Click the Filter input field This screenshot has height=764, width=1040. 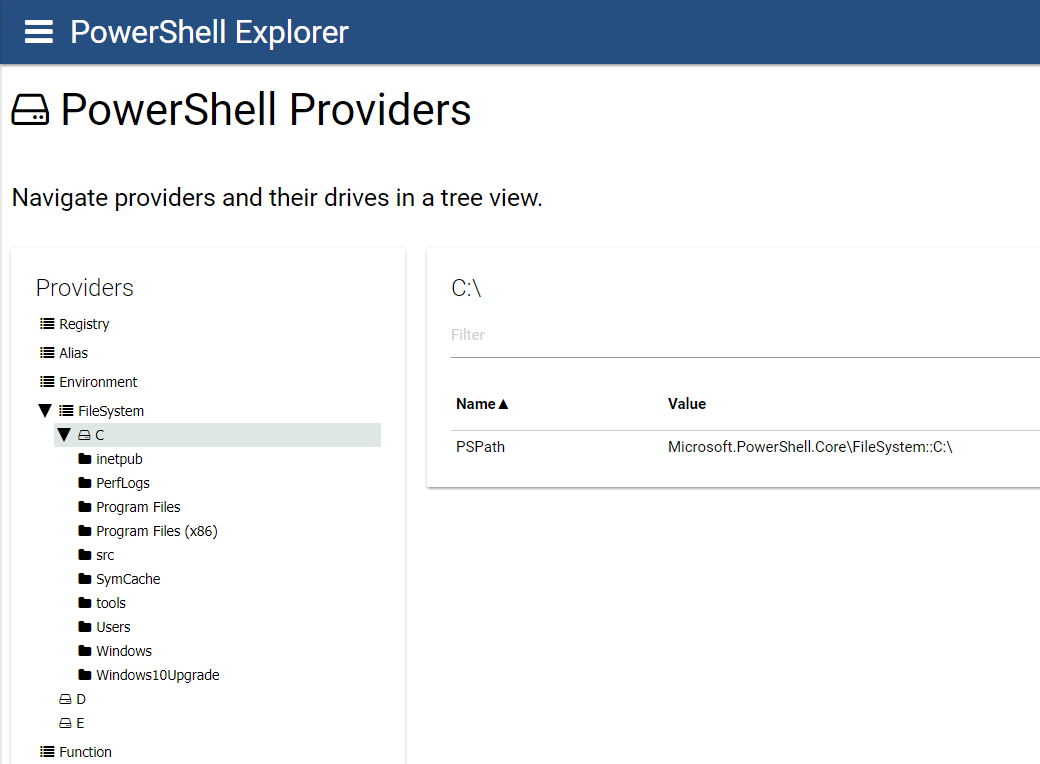coord(745,335)
